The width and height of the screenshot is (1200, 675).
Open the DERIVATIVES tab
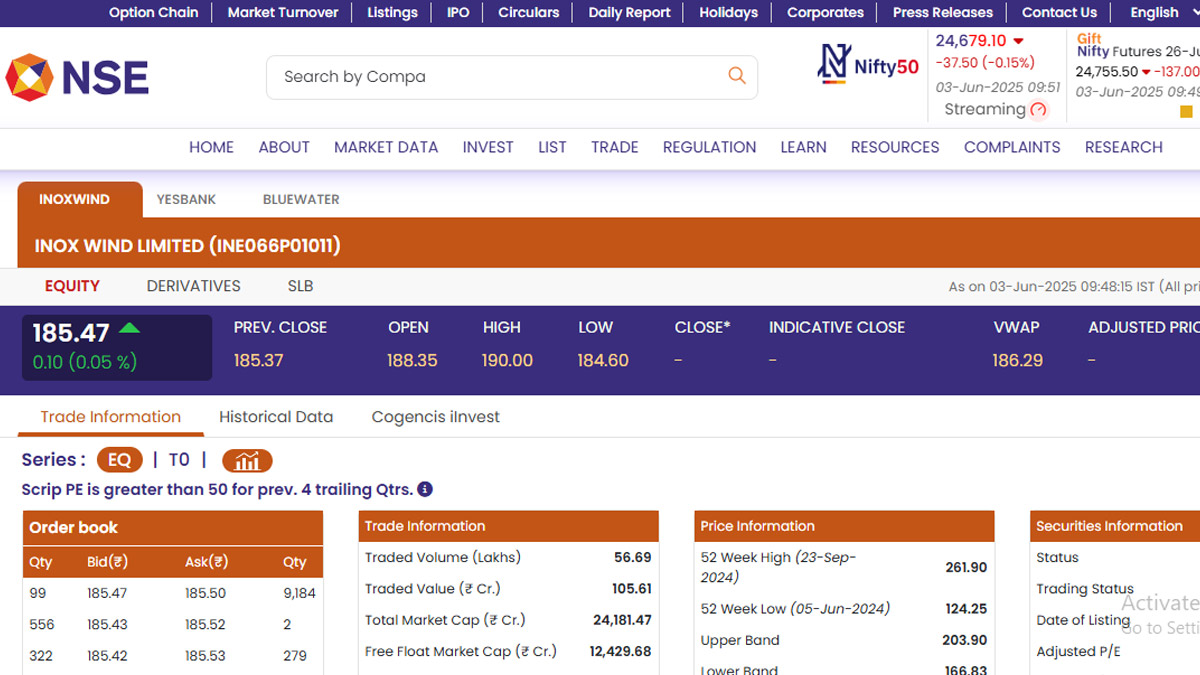pos(193,286)
